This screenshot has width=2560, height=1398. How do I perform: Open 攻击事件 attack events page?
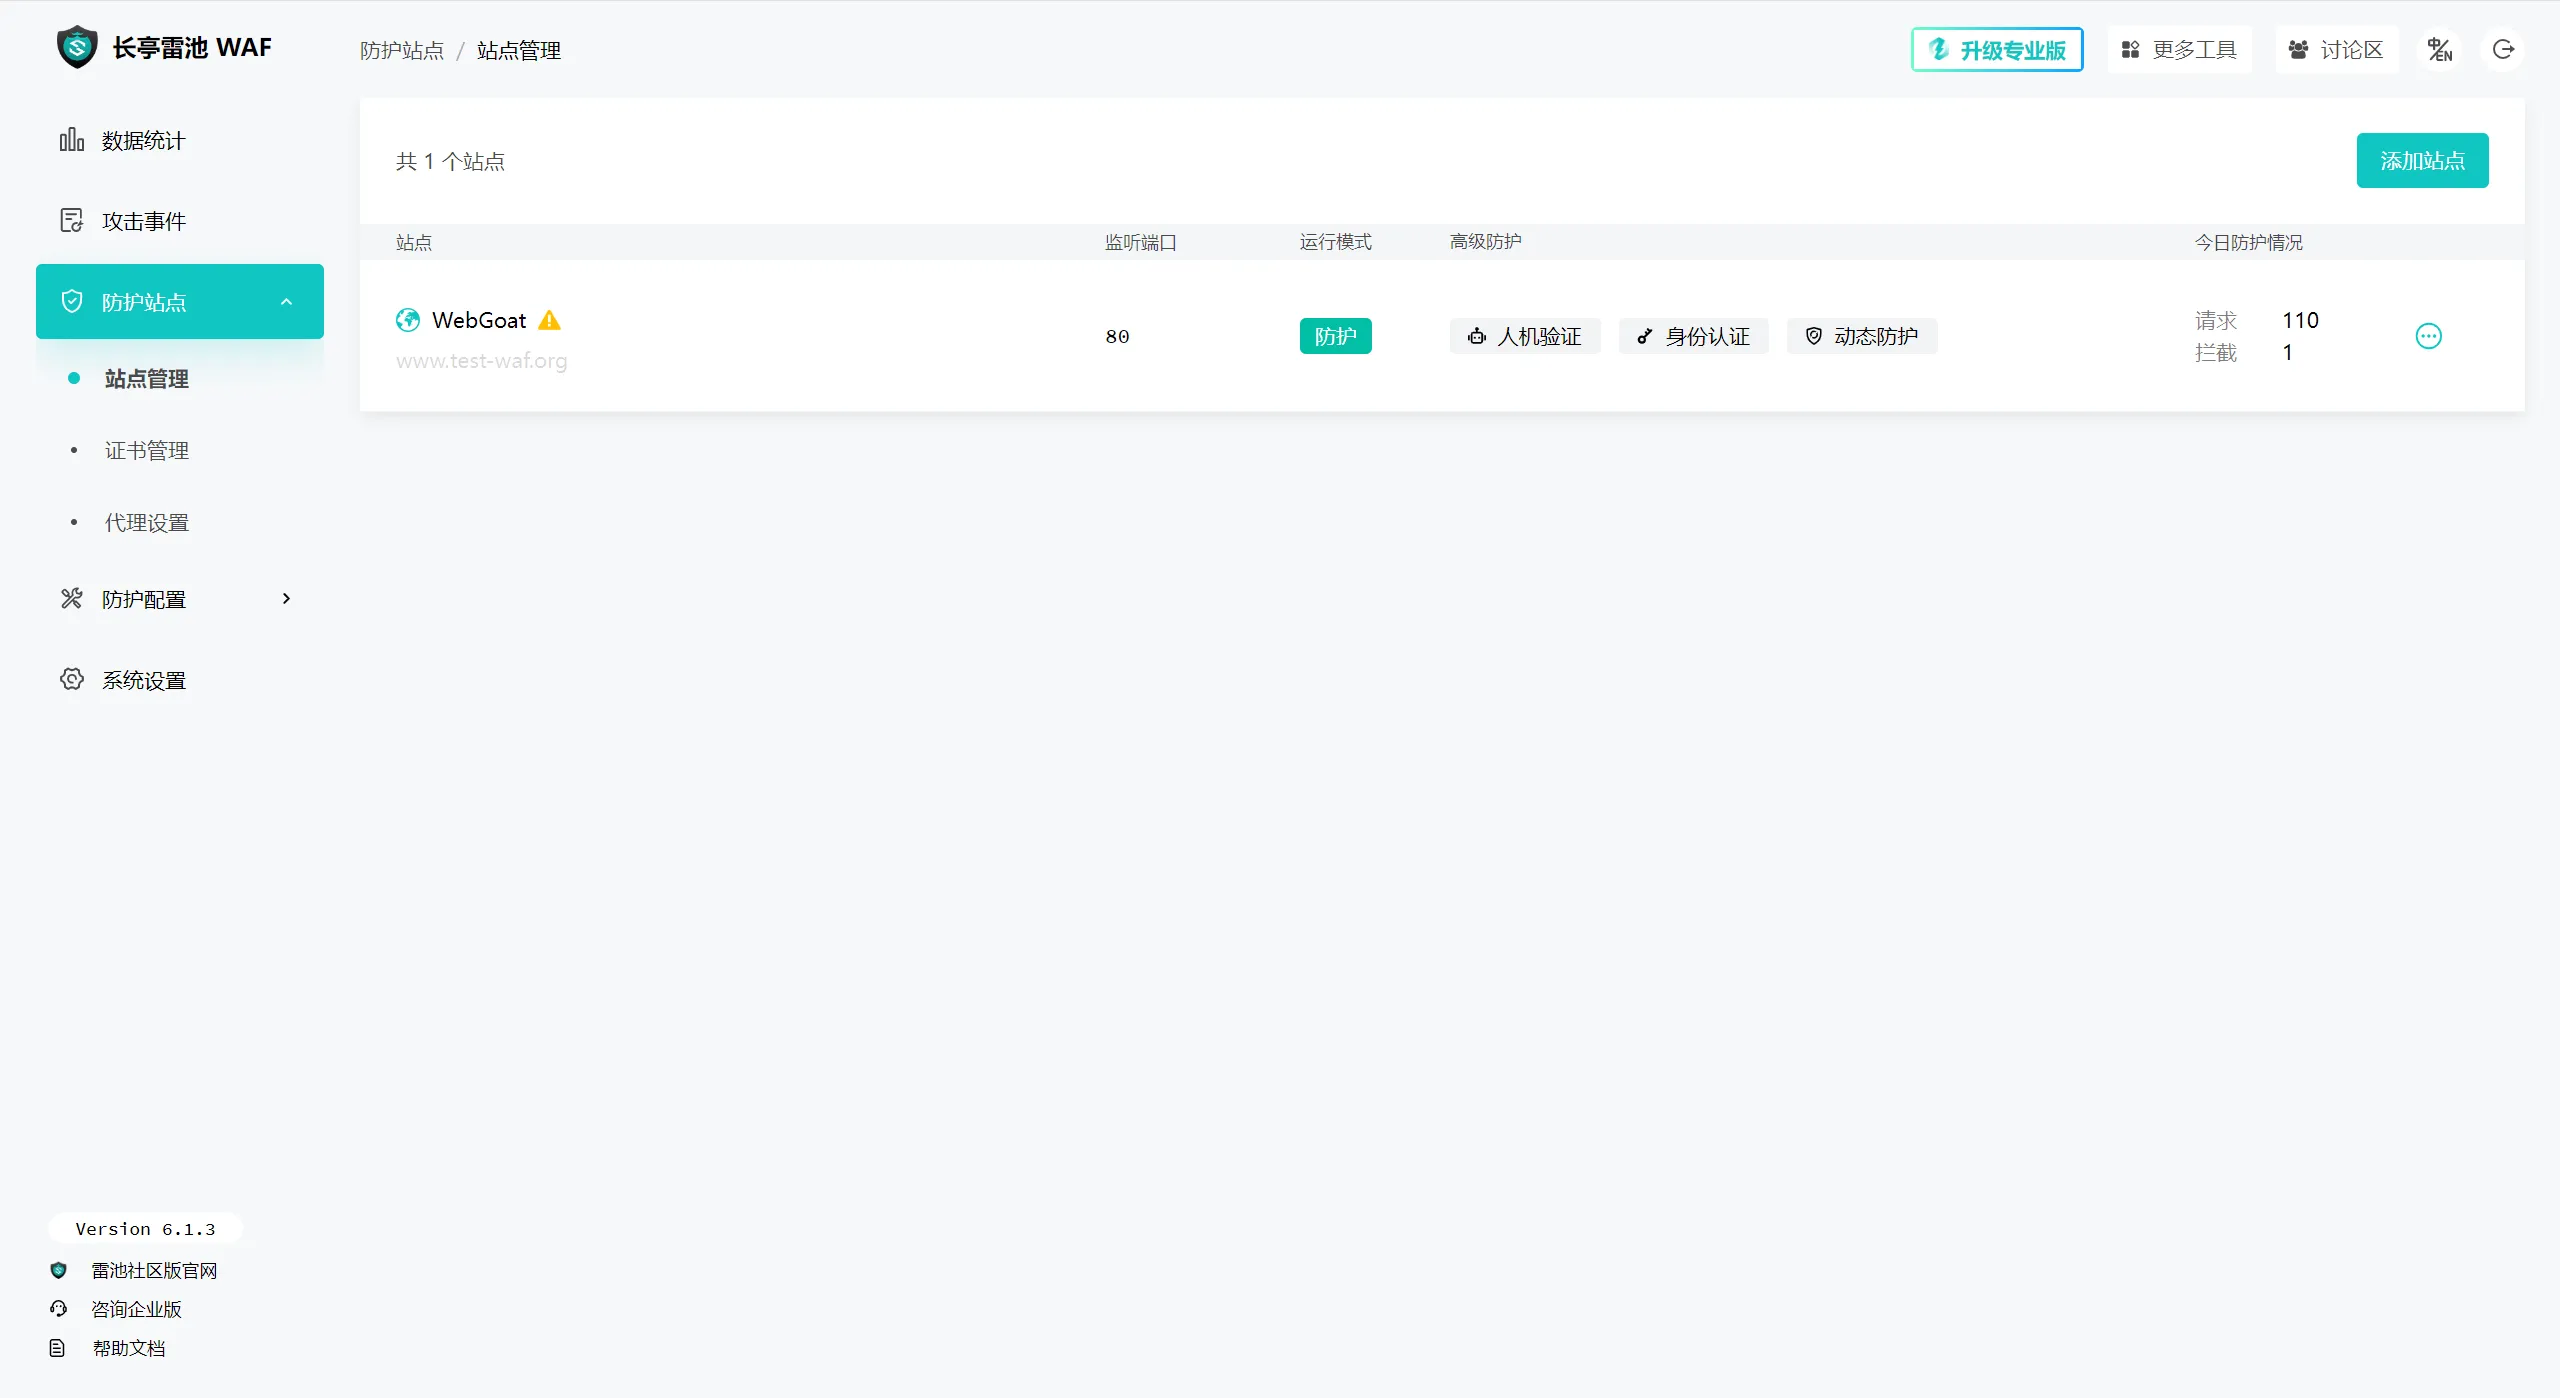143,221
